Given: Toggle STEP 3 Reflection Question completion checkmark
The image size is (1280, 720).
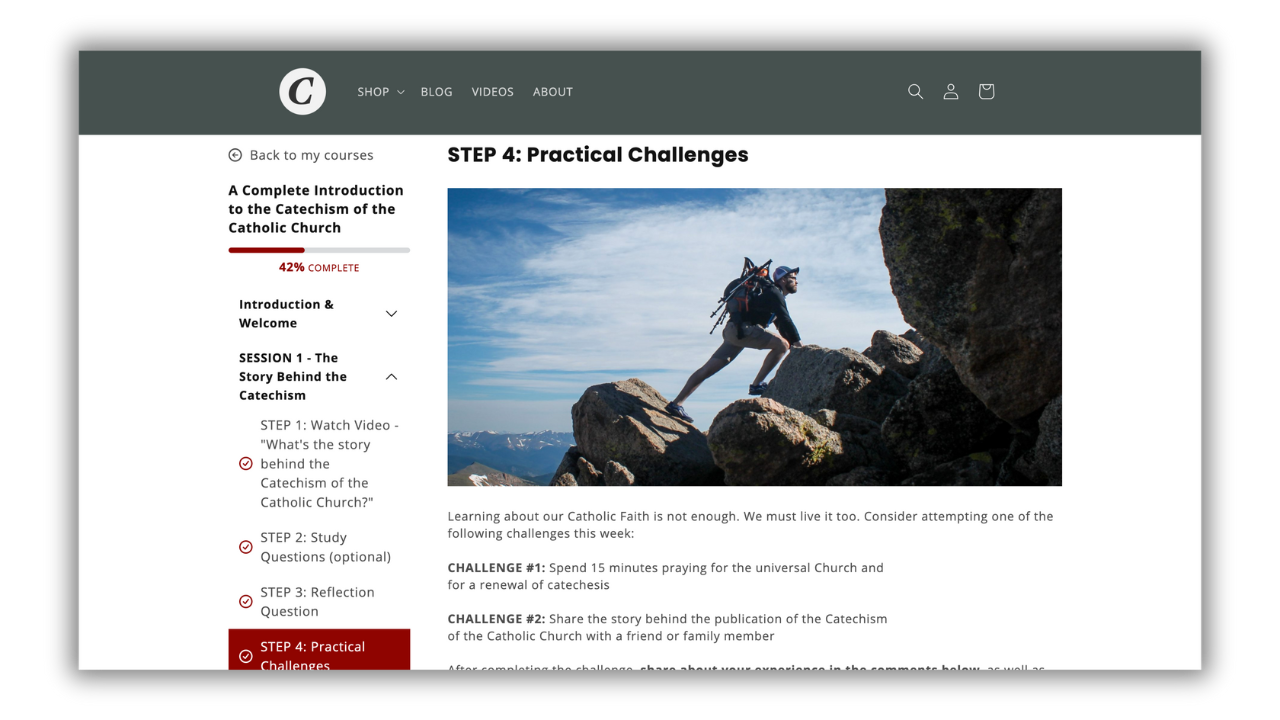Looking at the screenshot, I should (246, 602).
